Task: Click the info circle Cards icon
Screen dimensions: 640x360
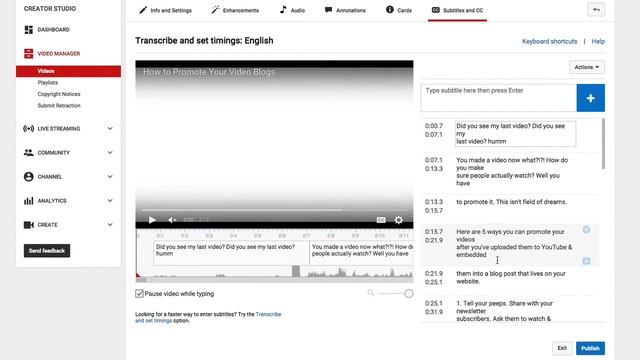Action: click(390, 9)
